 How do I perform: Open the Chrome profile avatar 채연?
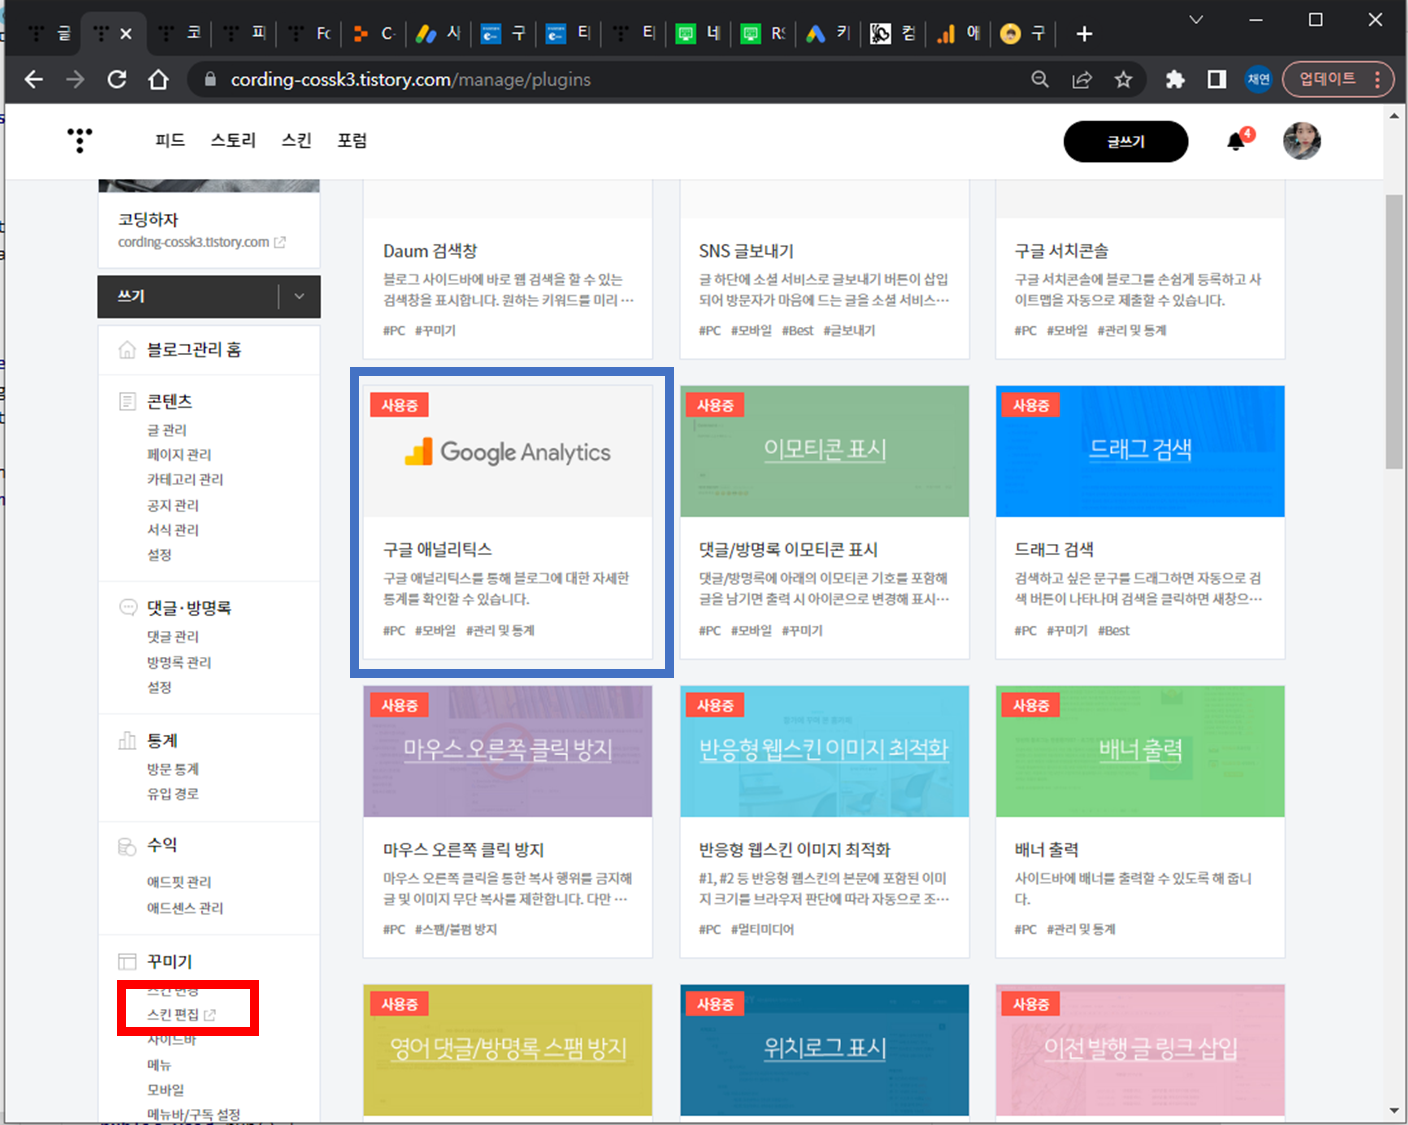(x=1258, y=80)
